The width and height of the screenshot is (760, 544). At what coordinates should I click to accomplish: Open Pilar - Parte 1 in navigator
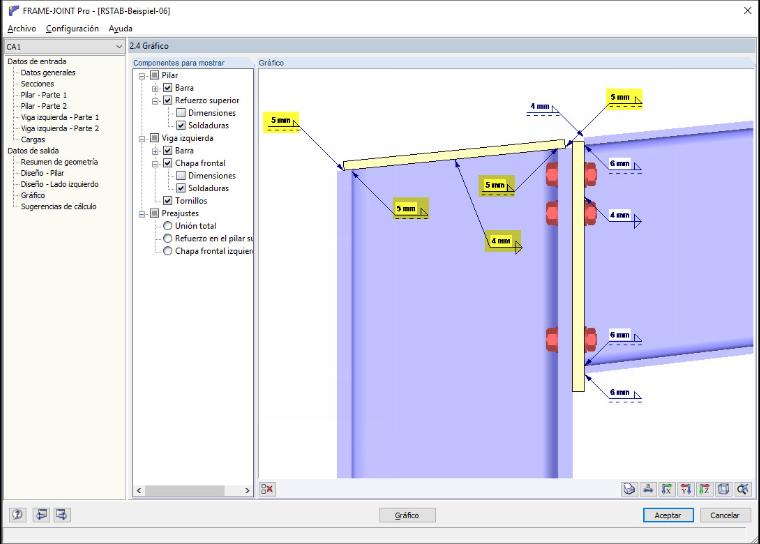44,95
